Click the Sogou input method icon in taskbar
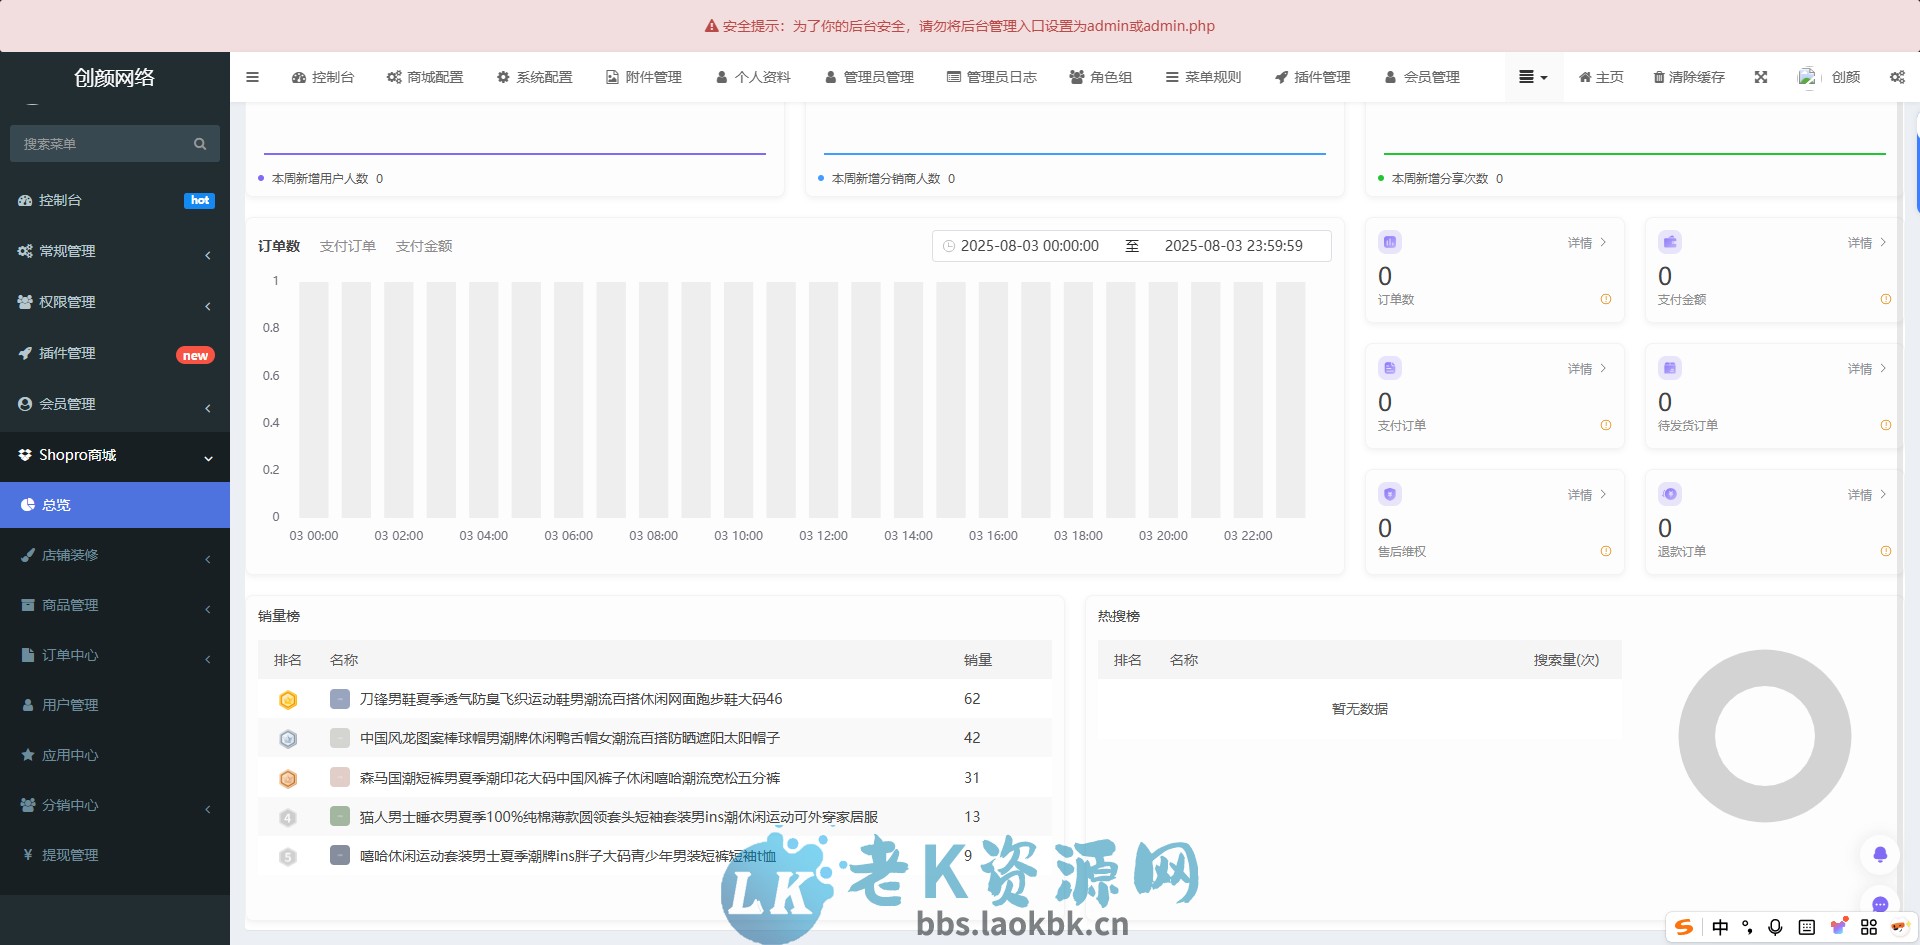 coord(1685,928)
